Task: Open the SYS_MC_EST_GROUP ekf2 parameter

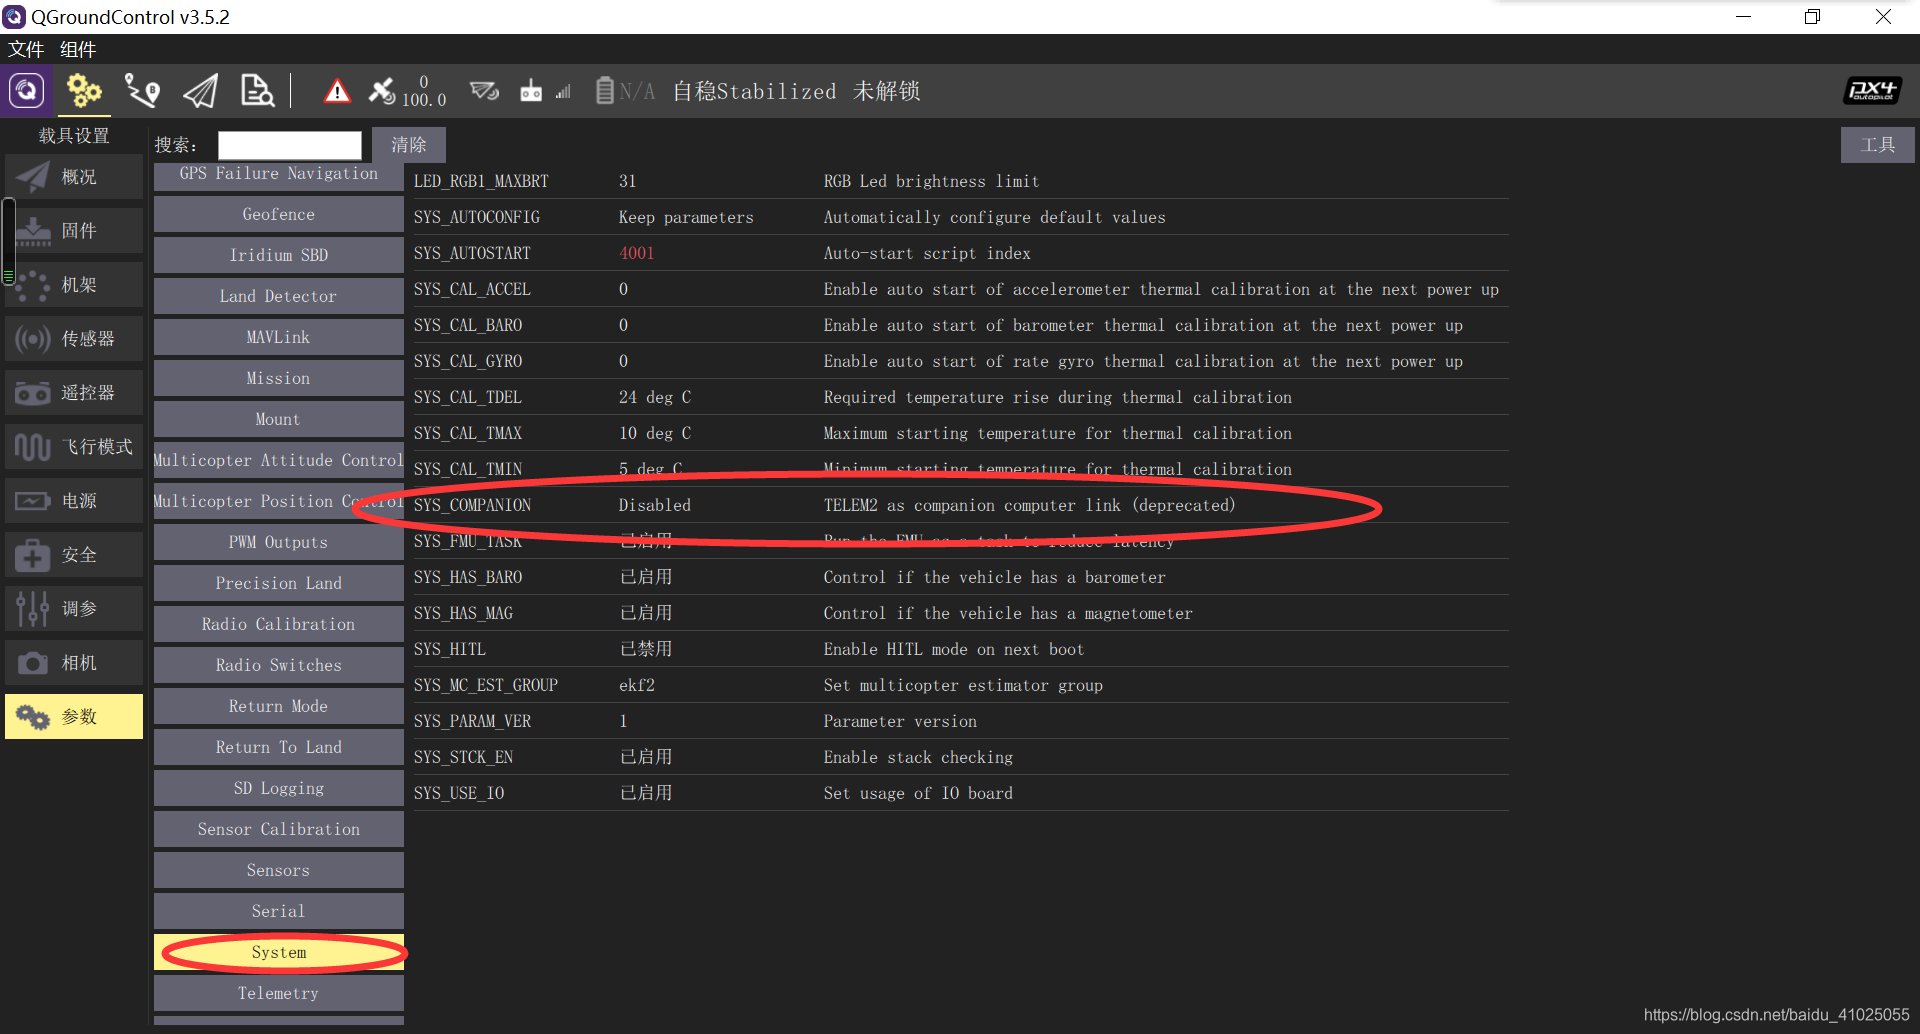Action: pyautogui.click(x=960, y=685)
